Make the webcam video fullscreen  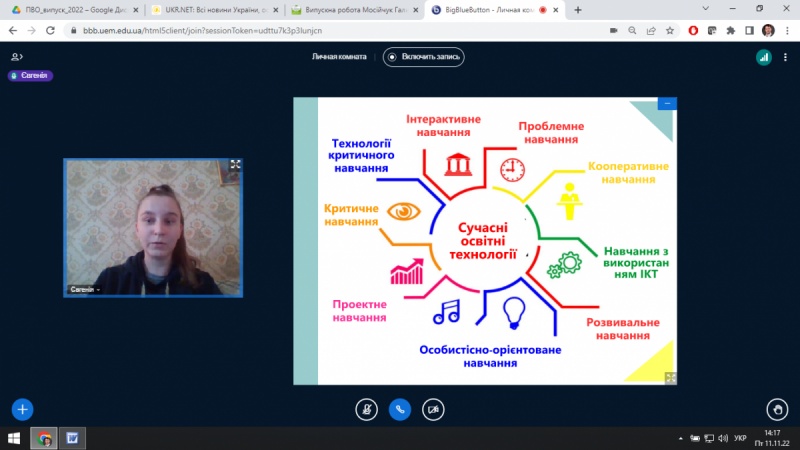(x=235, y=165)
